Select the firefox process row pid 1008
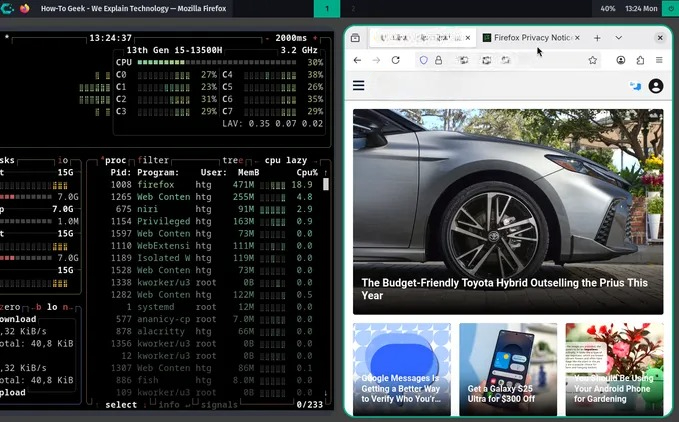Image resolution: width=679 pixels, height=422 pixels. pos(211,185)
